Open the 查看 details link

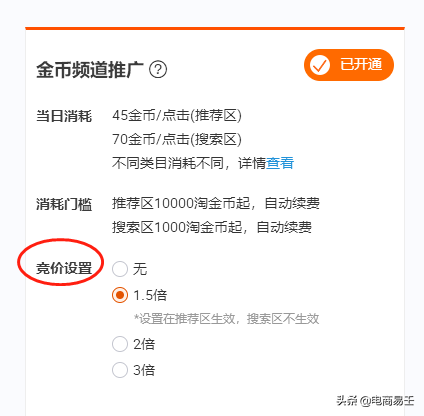(280, 163)
